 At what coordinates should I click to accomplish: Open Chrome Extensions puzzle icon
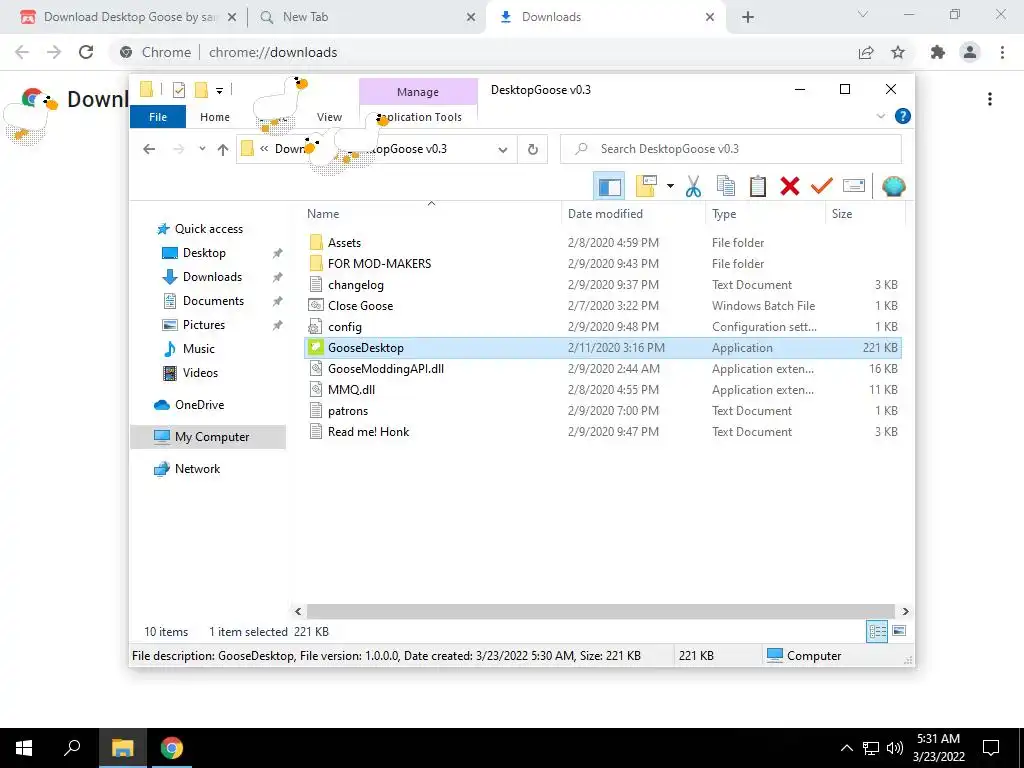(x=938, y=52)
